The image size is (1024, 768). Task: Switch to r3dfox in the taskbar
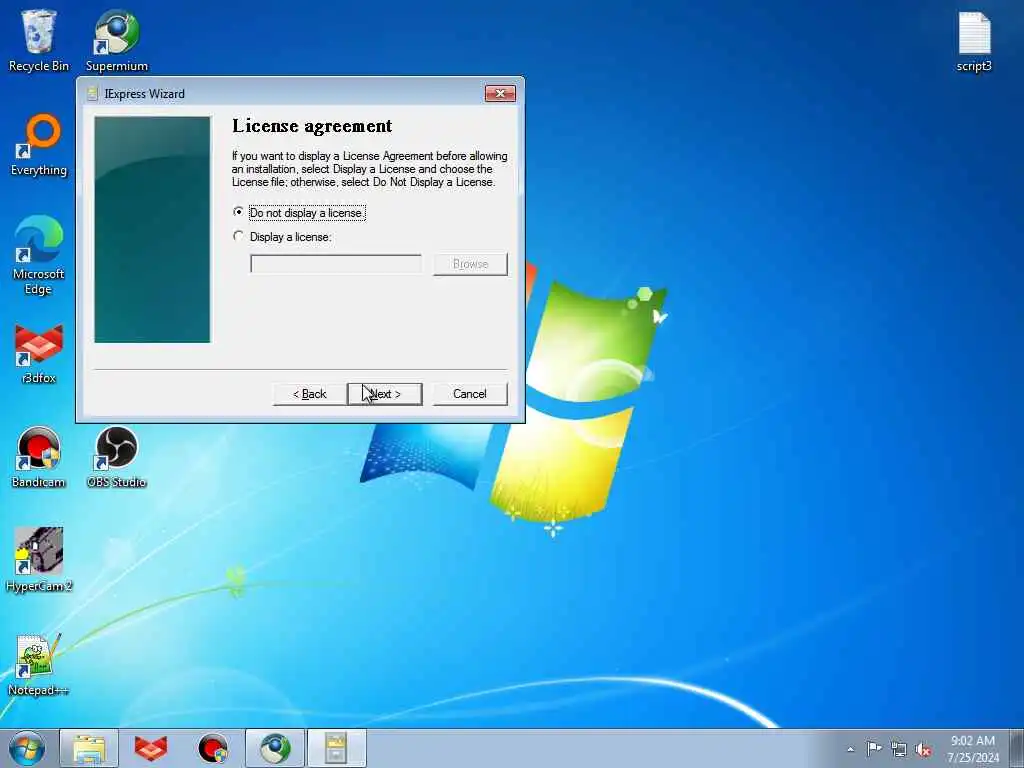151,748
